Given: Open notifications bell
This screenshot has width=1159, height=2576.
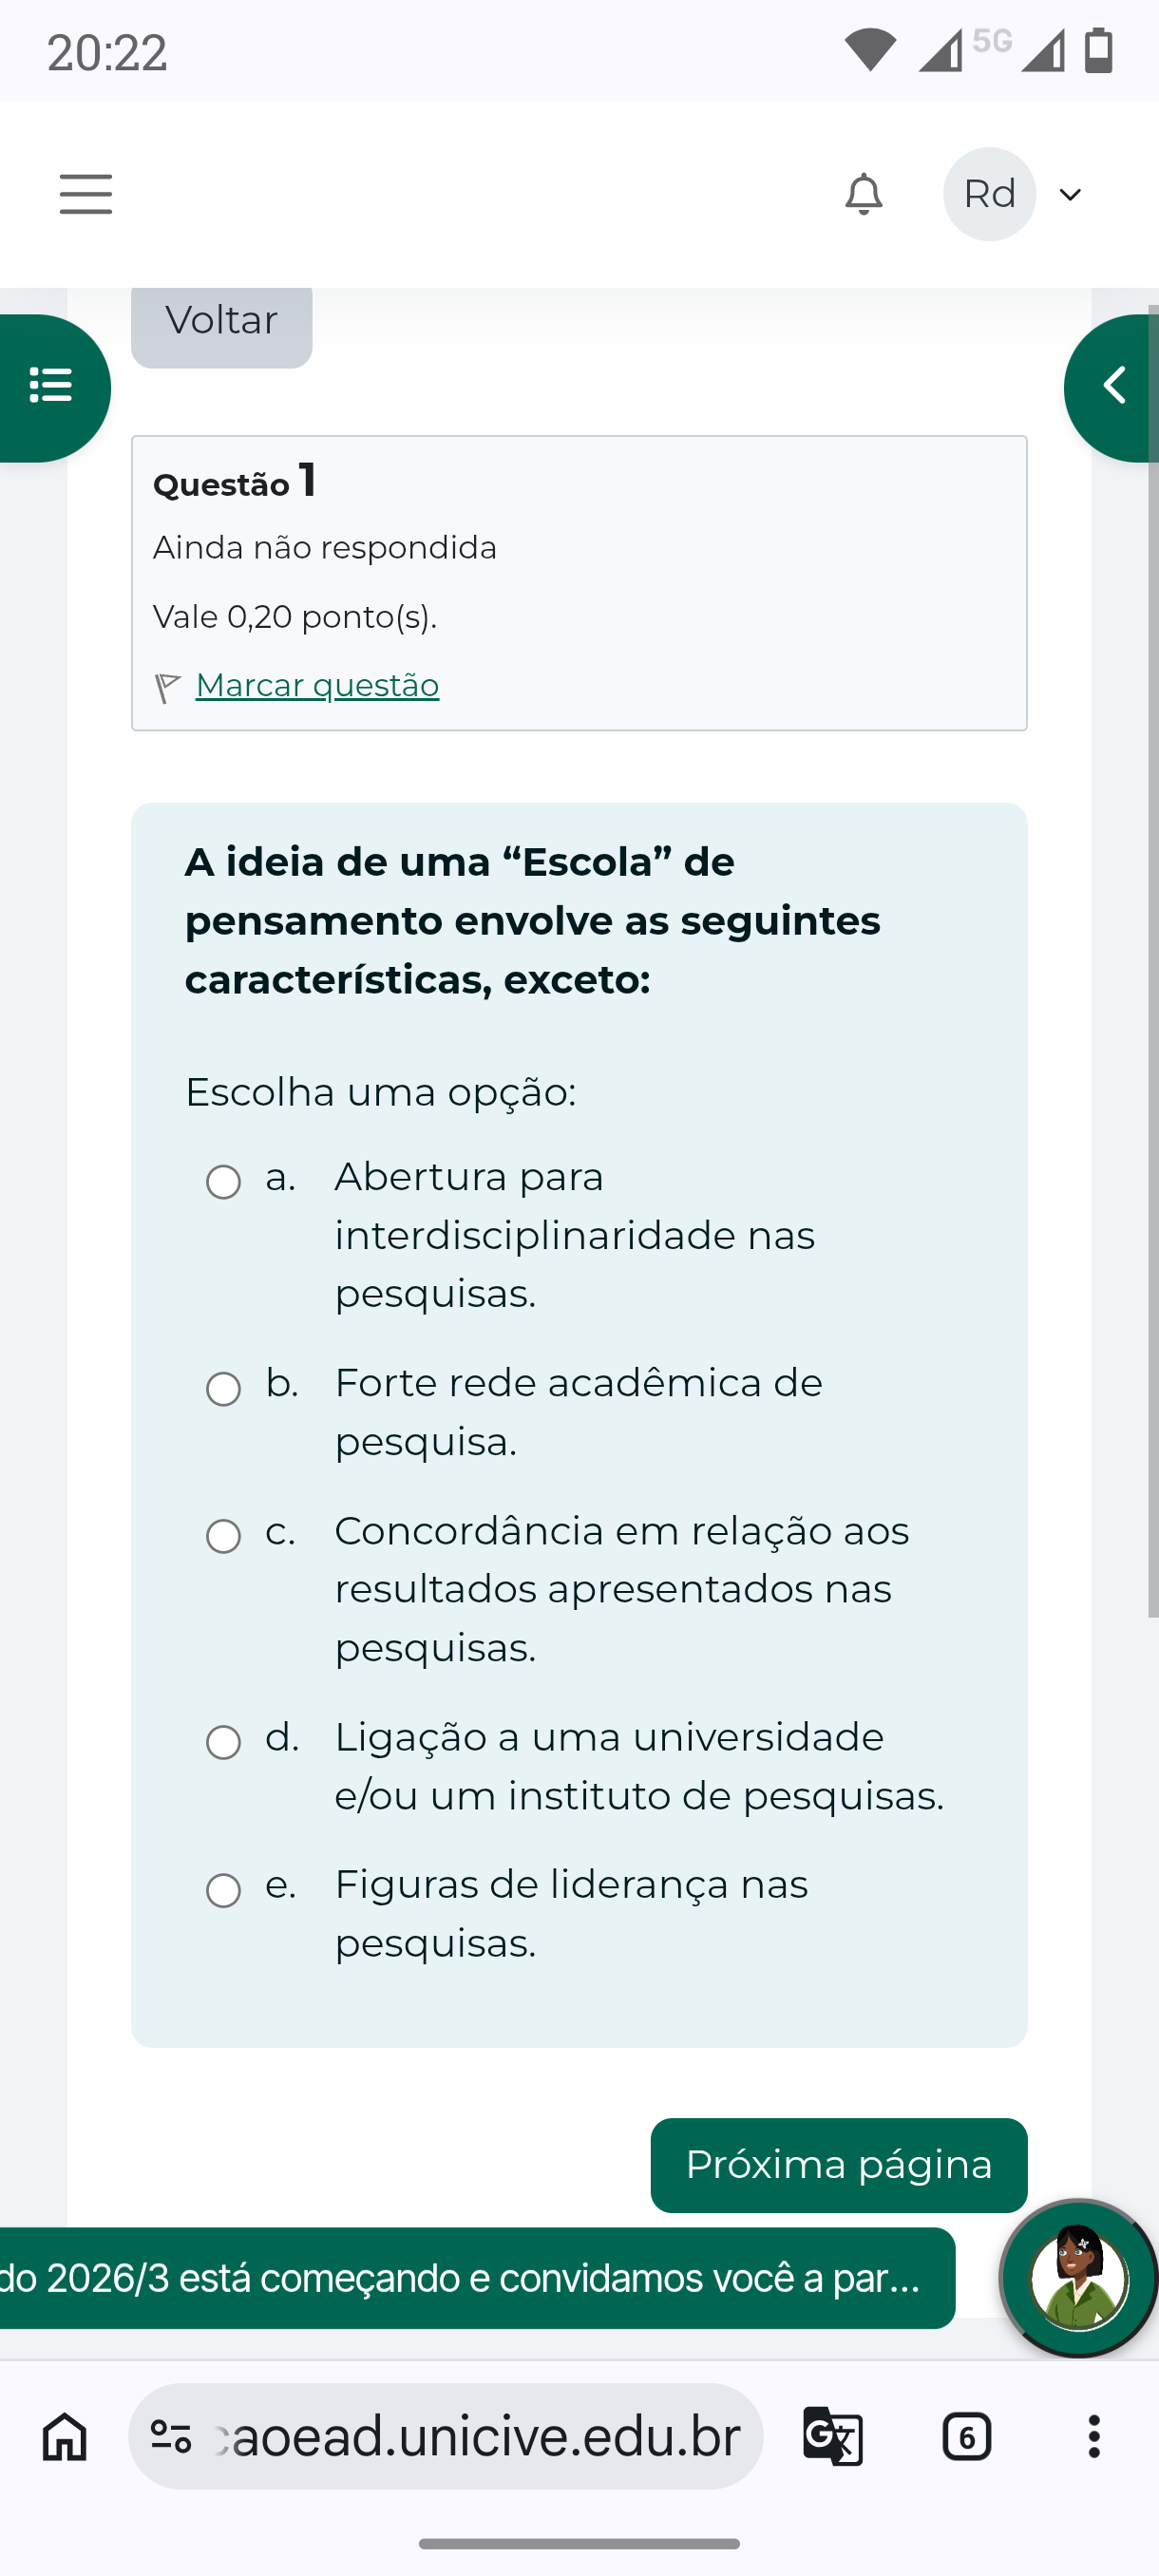Looking at the screenshot, I should point(864,193).
